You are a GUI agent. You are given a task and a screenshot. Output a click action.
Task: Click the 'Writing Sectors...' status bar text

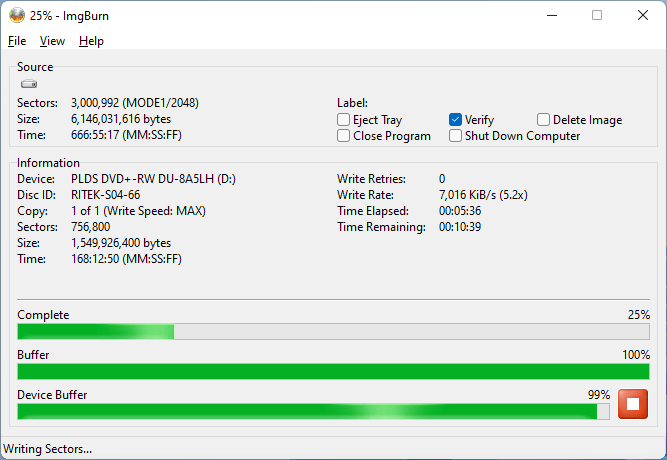pyautogui.click(x=48, y=449)
